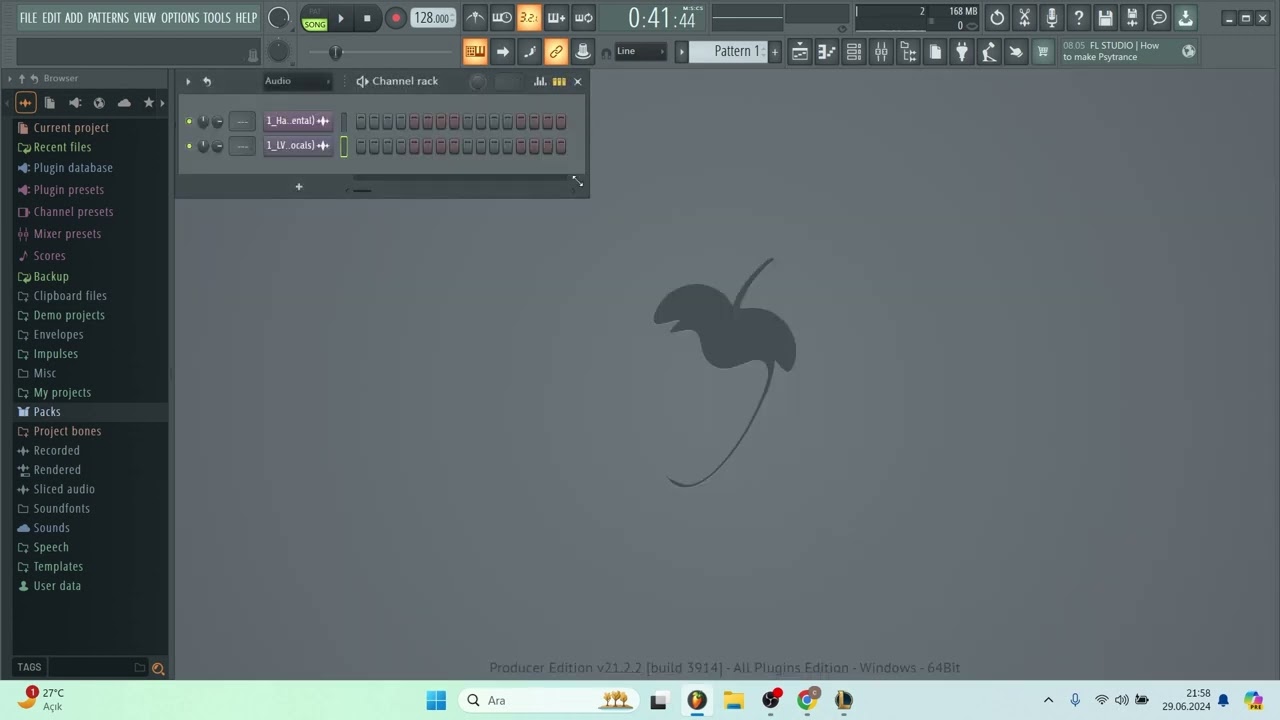Select the 1_Ha..ental) channel button
1280x720 pixels.
tap(298, 121)
